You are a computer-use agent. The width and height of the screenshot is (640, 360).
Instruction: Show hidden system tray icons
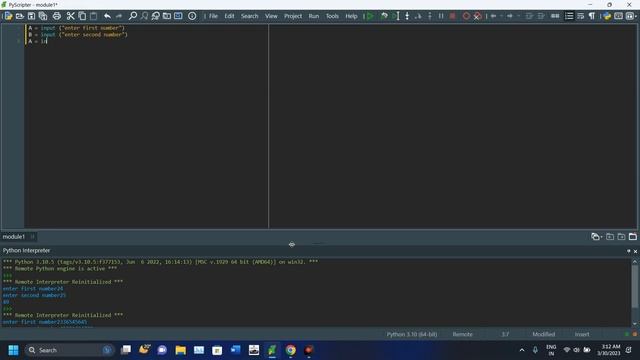[522, 350]
